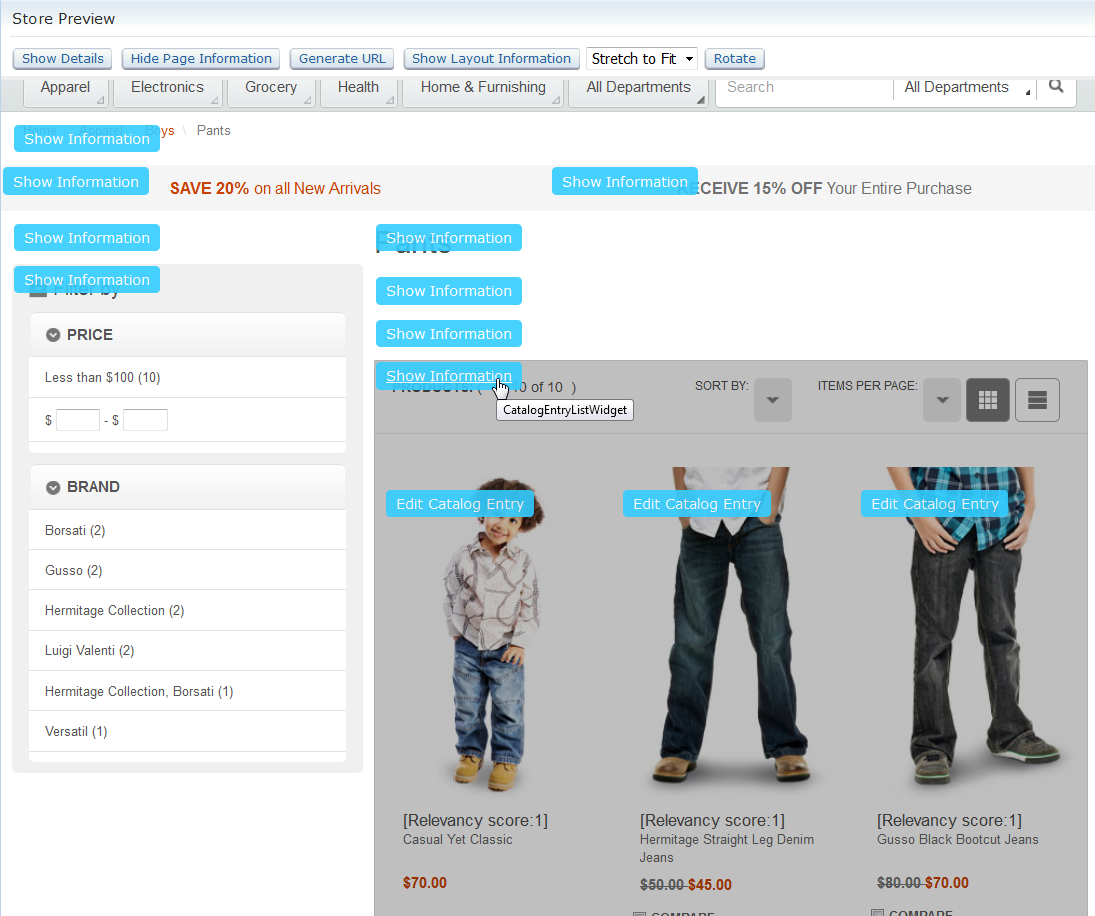The height and width of the screenshot is (916, 1095).
Task: Click the Show Details button
Action: [63, 59]
